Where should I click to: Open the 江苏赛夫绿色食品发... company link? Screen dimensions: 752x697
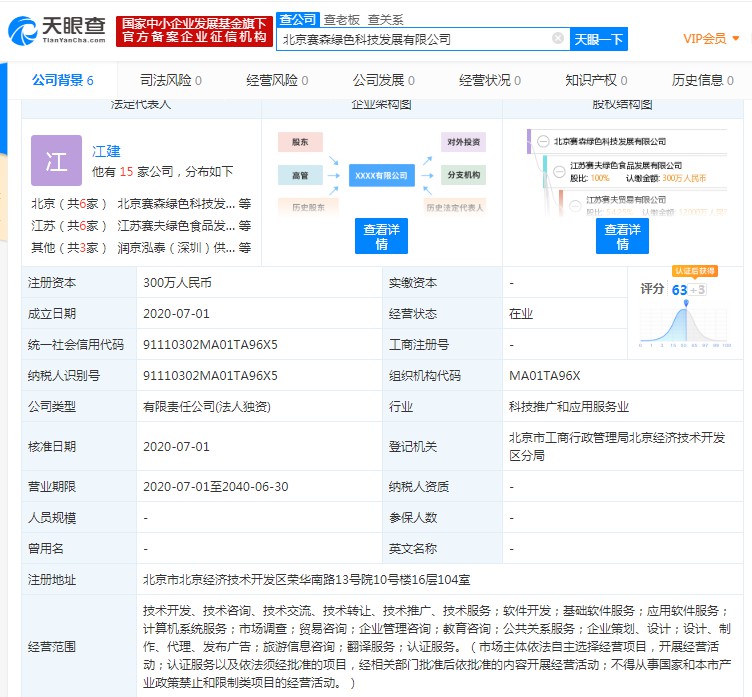176,226
